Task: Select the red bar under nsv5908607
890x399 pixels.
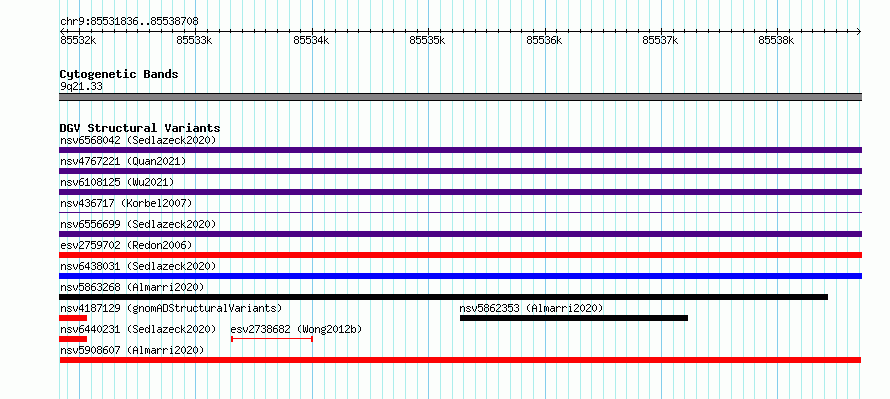Action: tap(460, 360)
